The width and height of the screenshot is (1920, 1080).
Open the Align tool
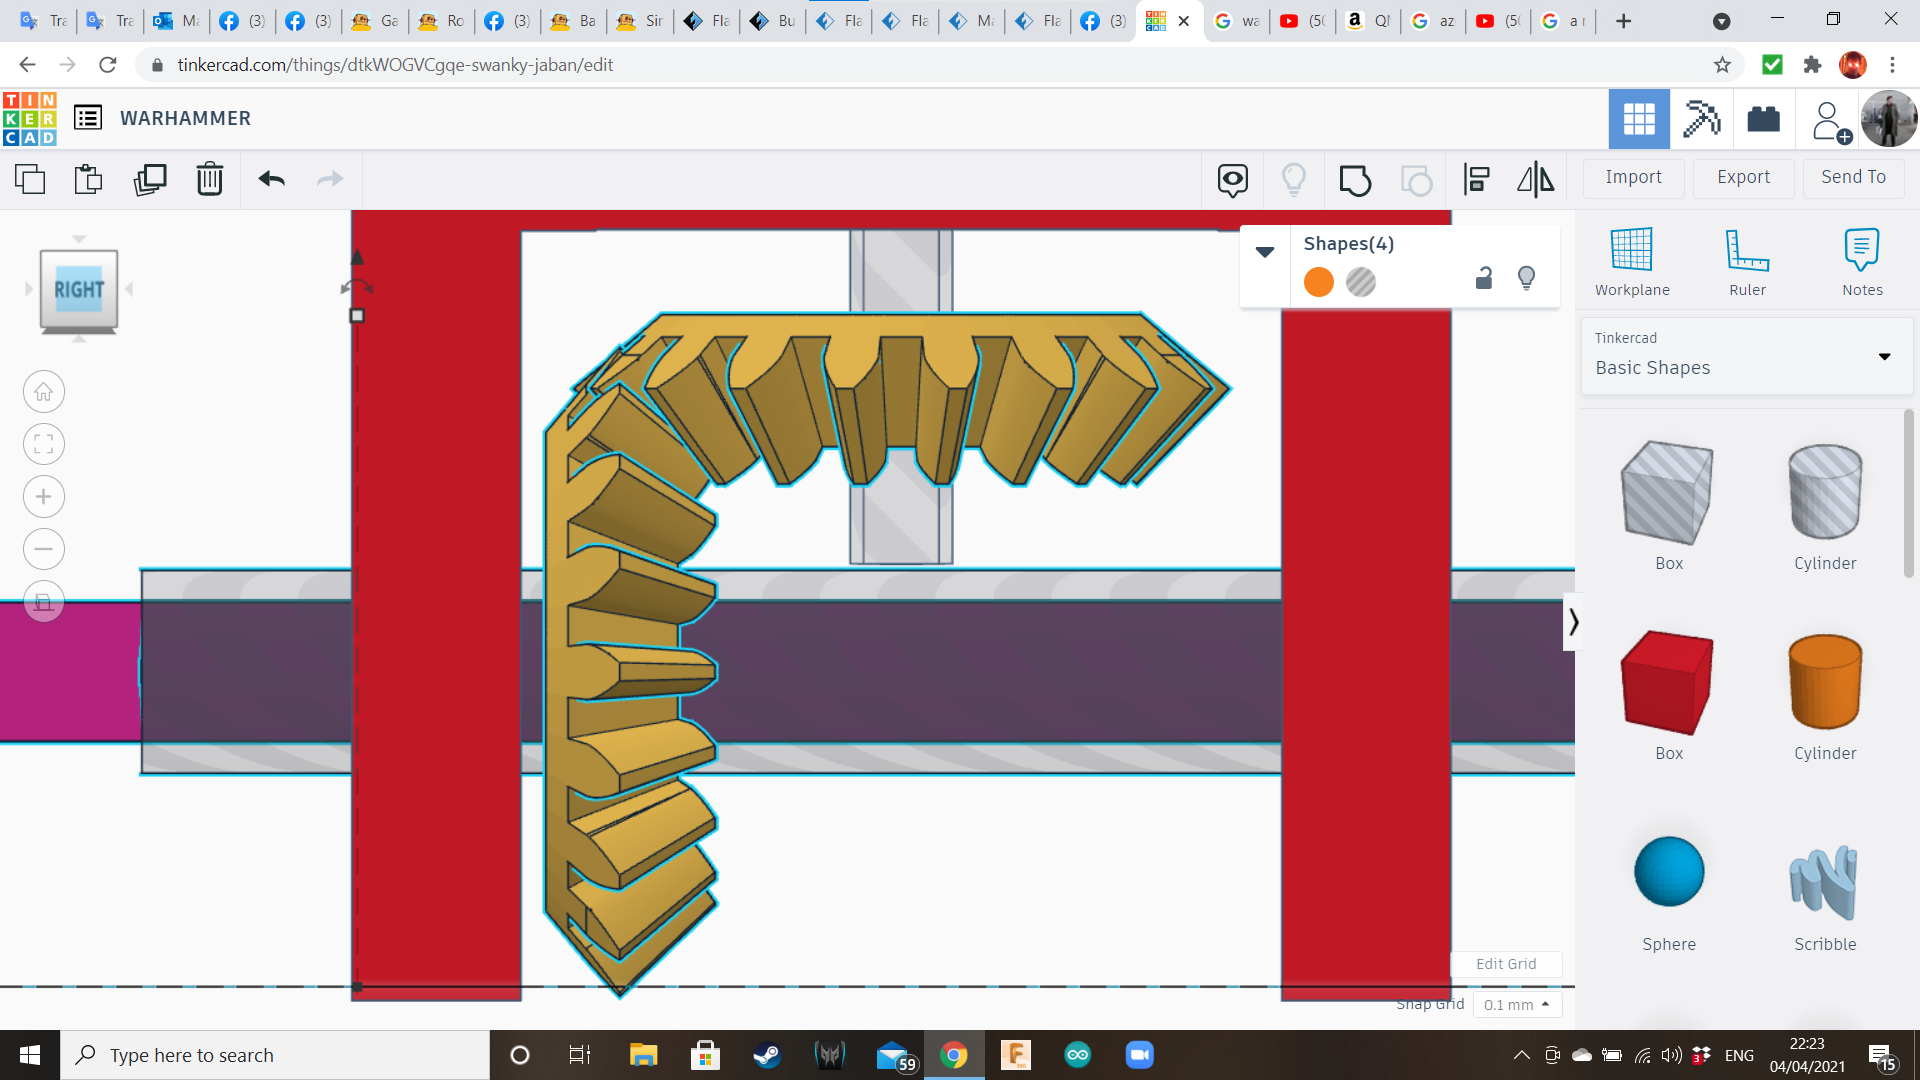1476,179
